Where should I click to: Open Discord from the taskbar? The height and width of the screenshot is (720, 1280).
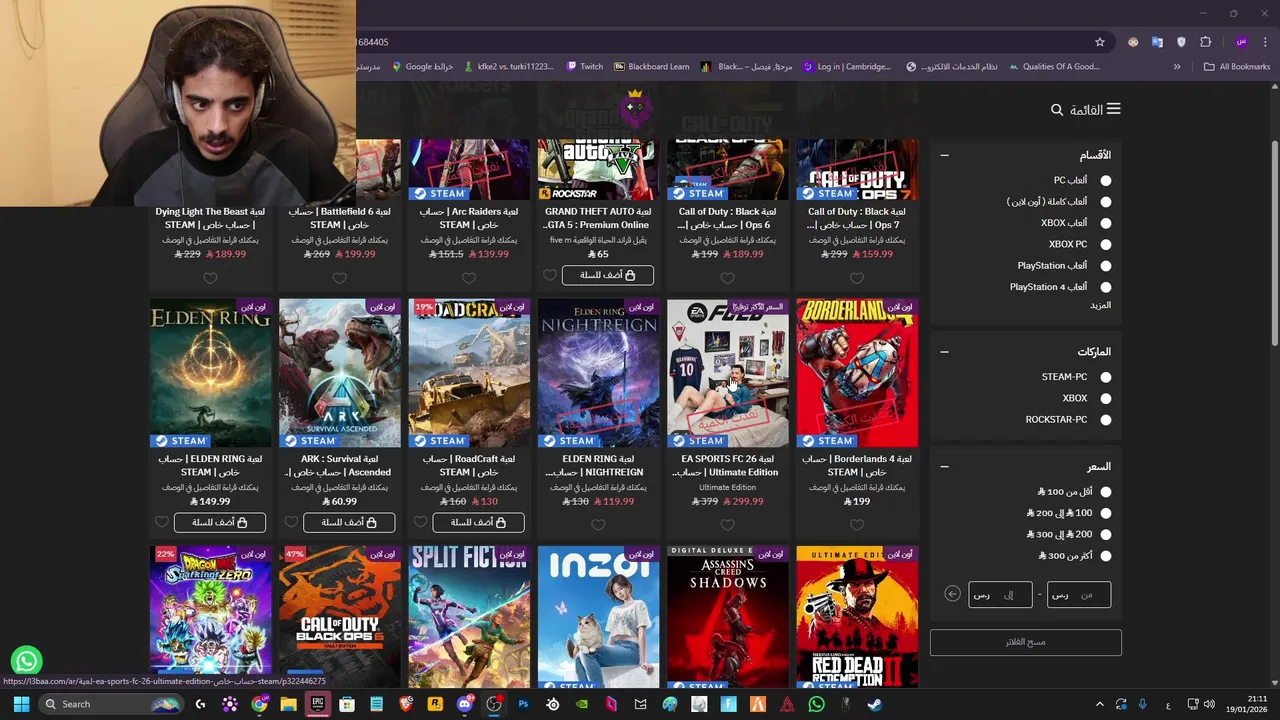(464, 704)
